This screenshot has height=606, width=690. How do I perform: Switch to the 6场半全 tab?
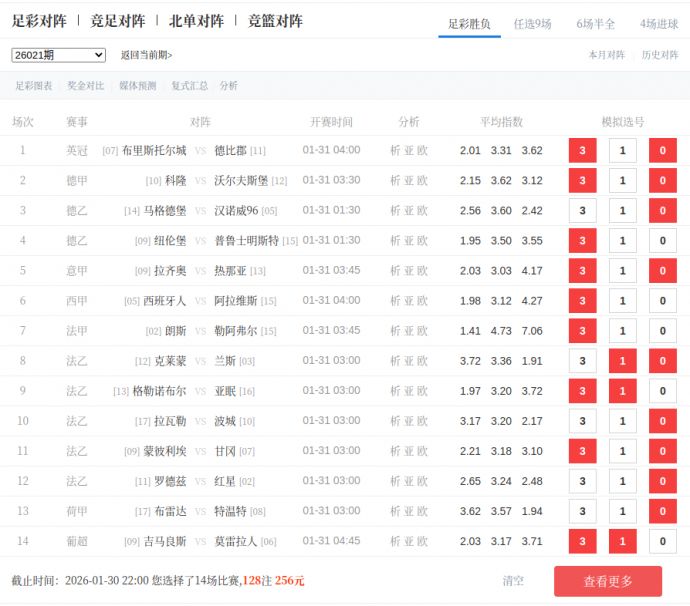coord(595,23)
